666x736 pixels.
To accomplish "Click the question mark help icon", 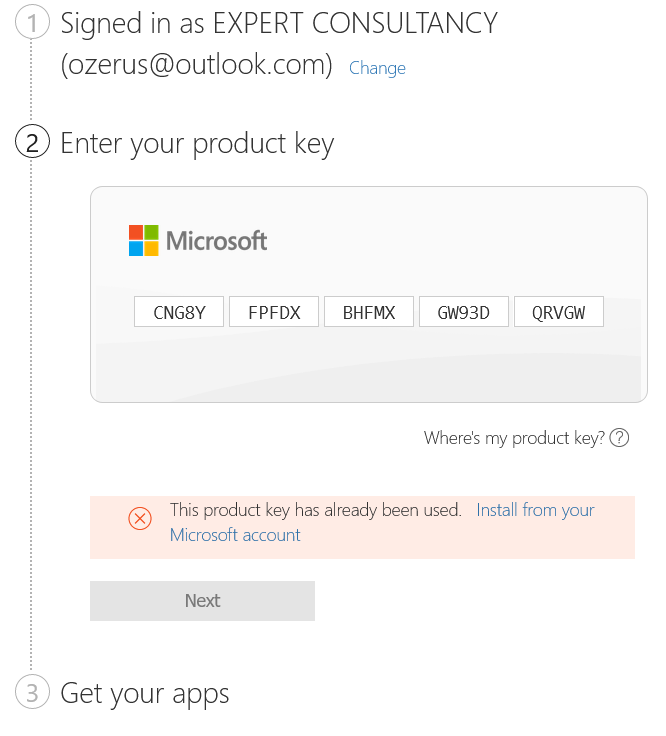I will coord(619,438).
